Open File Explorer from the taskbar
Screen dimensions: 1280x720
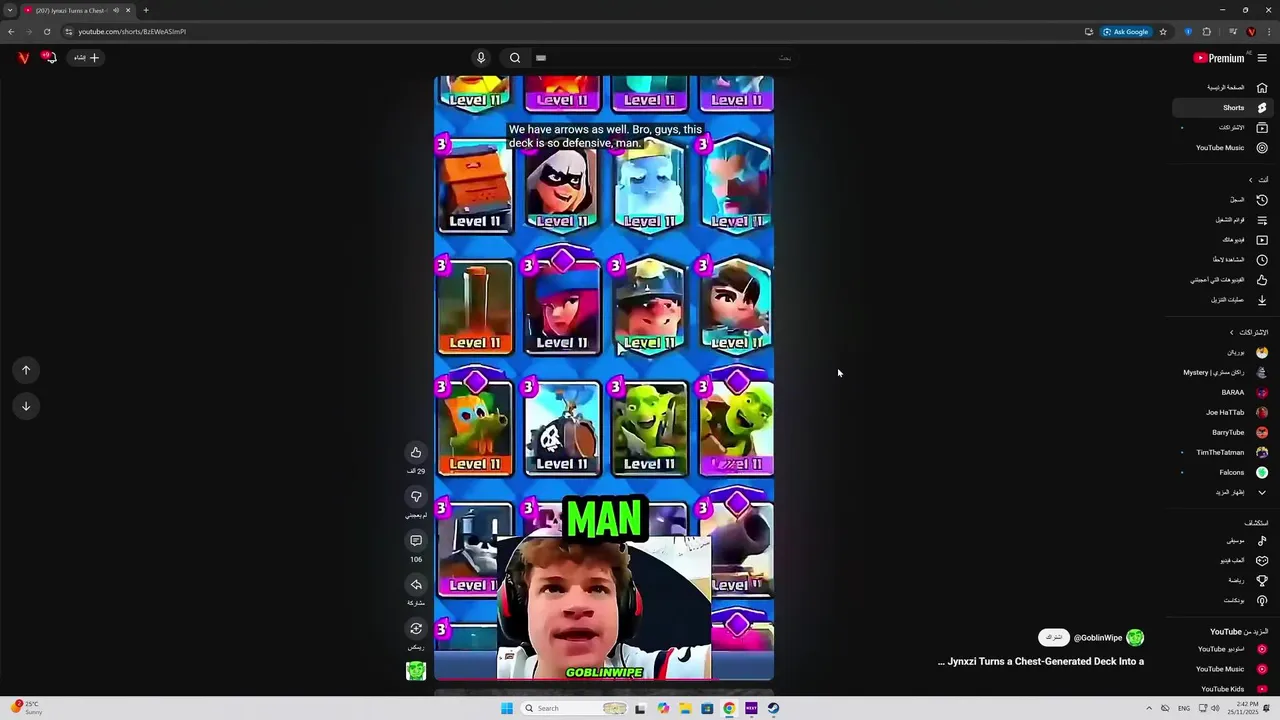(685, 708)
